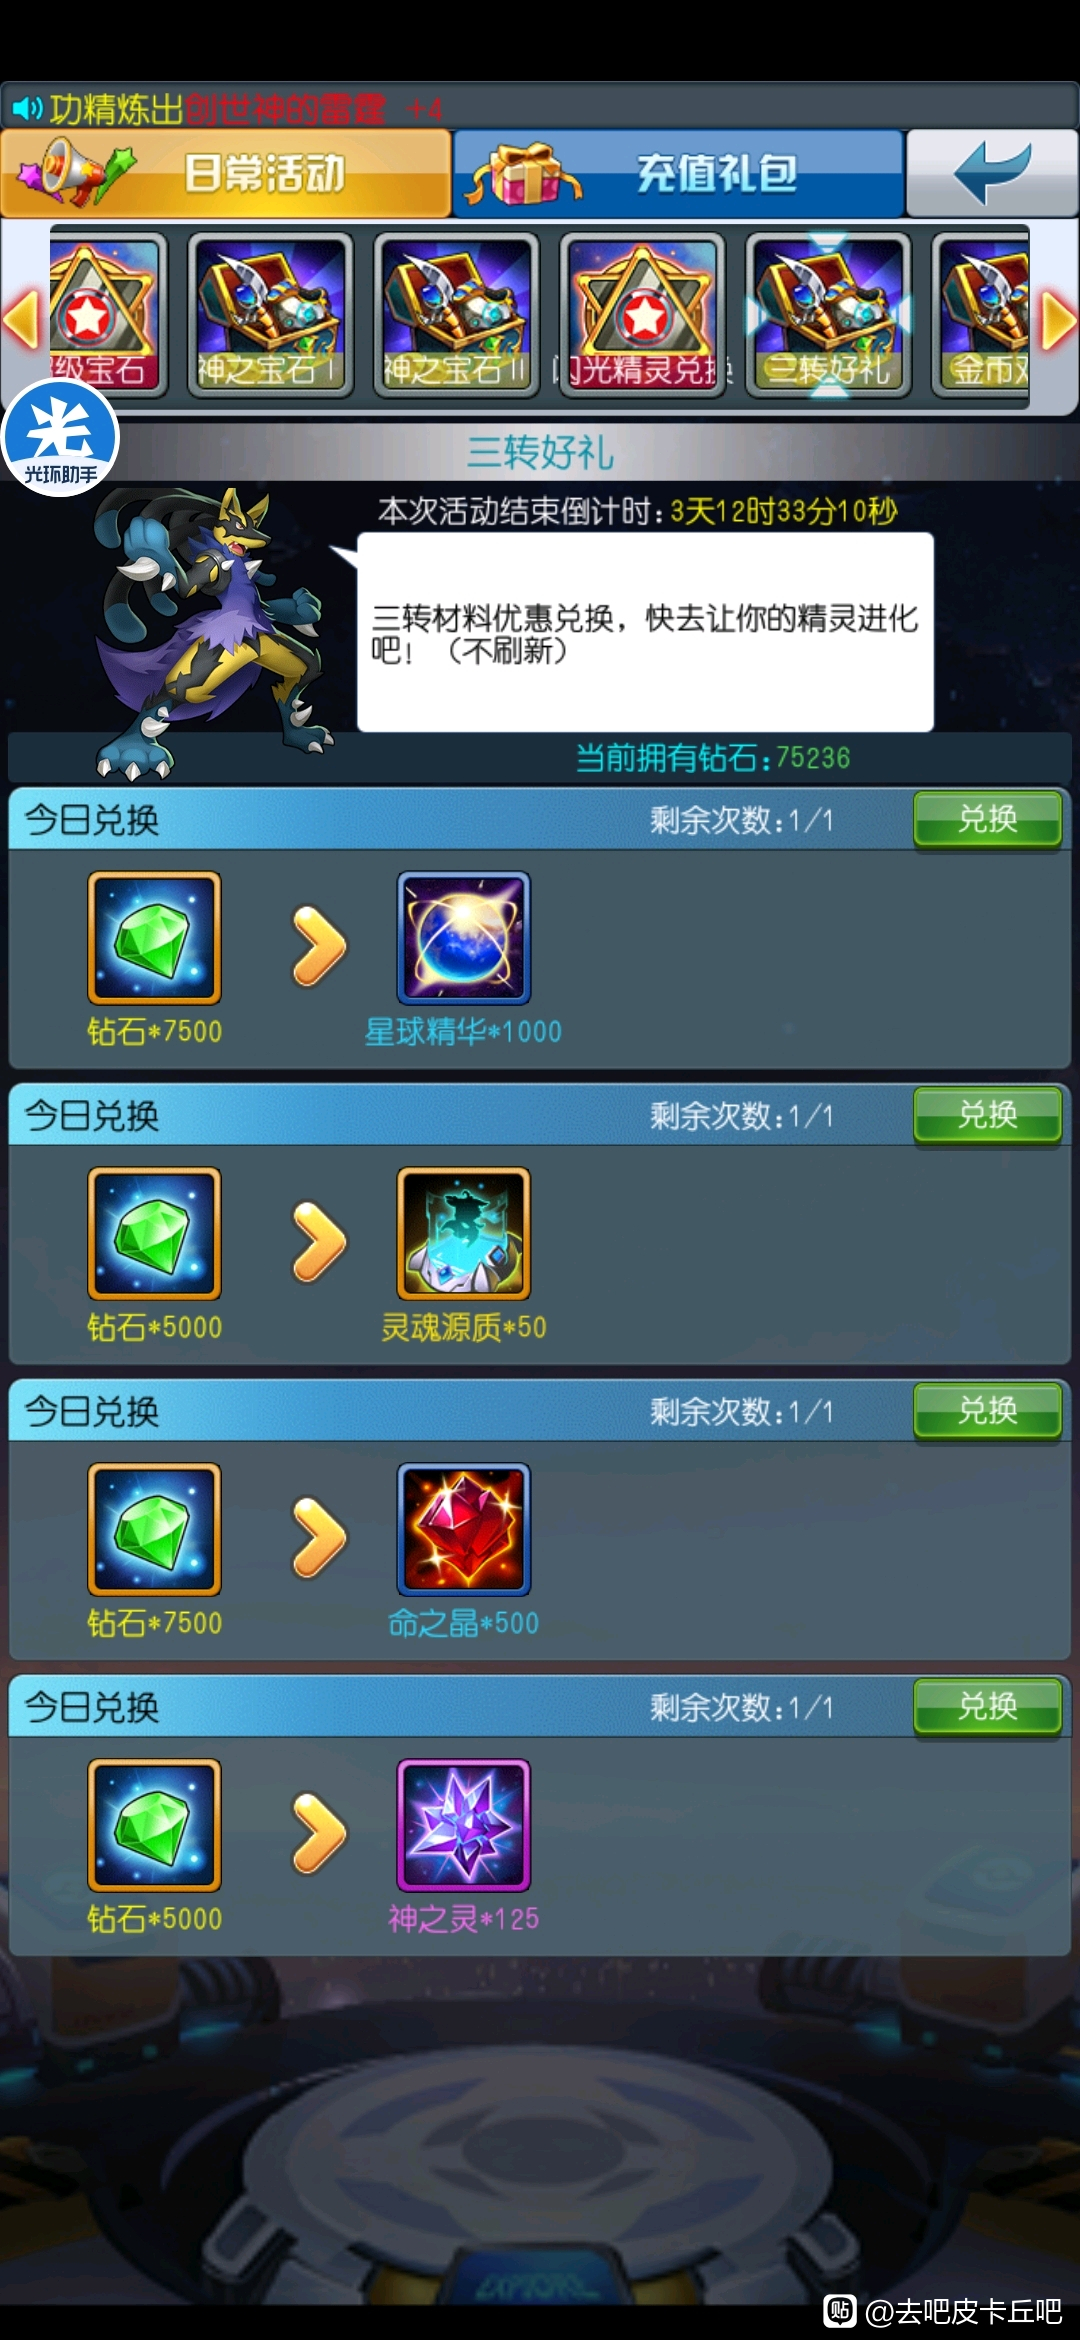The width and height of the screenshot is (1080, 2340).
Task: Open the 三转好礼 treasure chest icon
Action: 828,315
